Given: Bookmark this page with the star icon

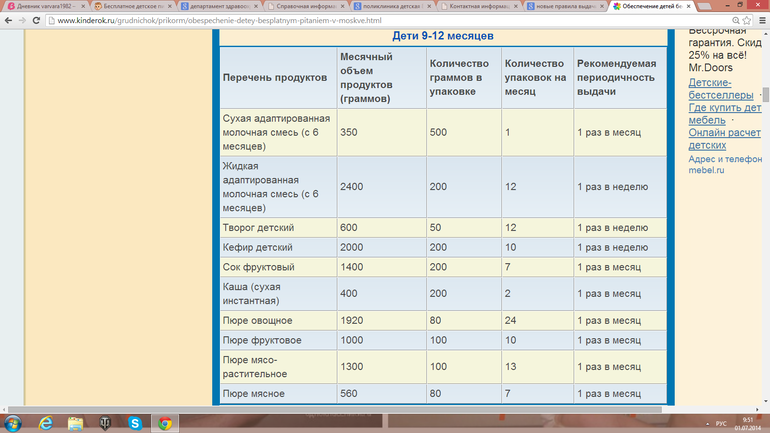Looking at the screenshot, I should coord(747,21).
